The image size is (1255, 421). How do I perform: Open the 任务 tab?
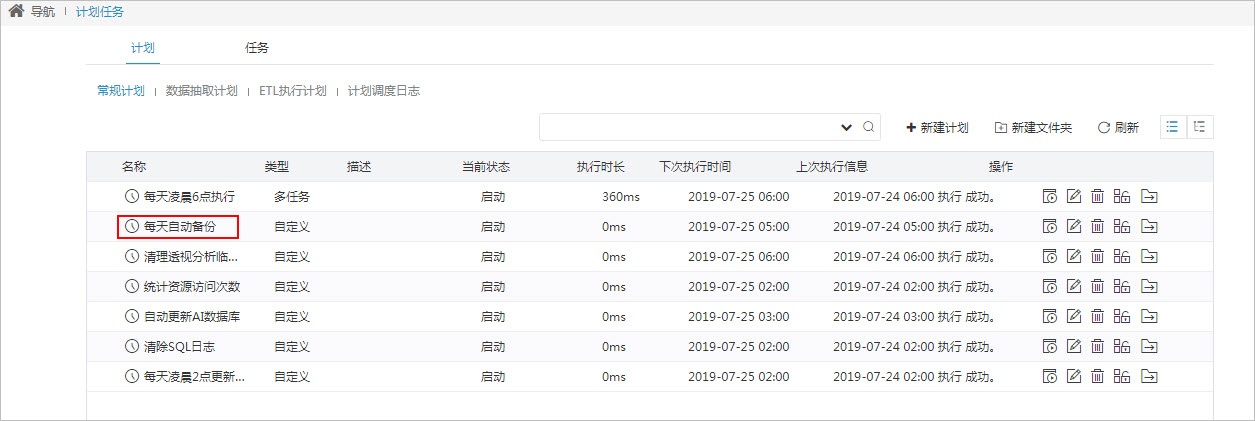pyautogui.click(x=256, y=47)
